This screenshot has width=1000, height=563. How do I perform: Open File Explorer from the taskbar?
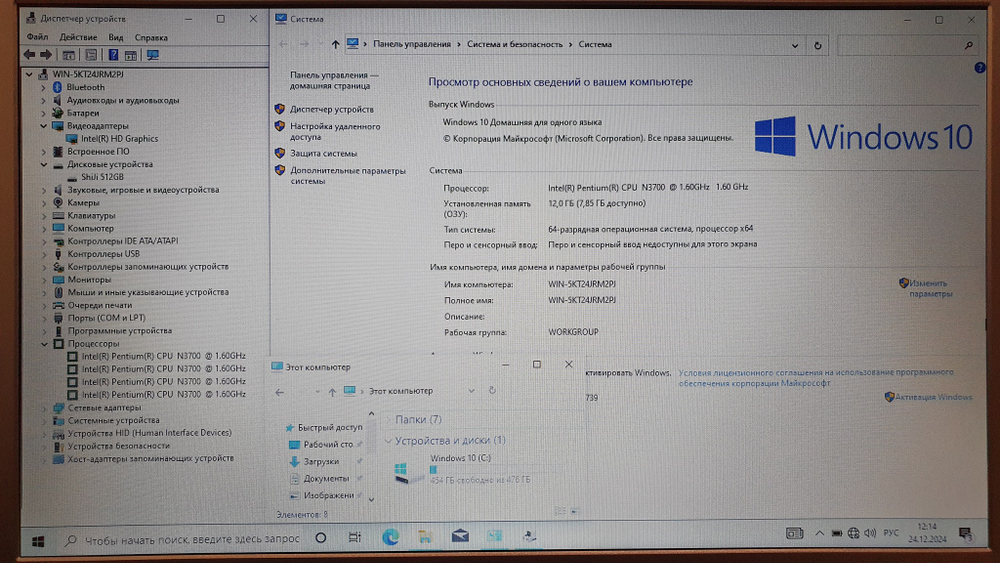click(425, 537)
